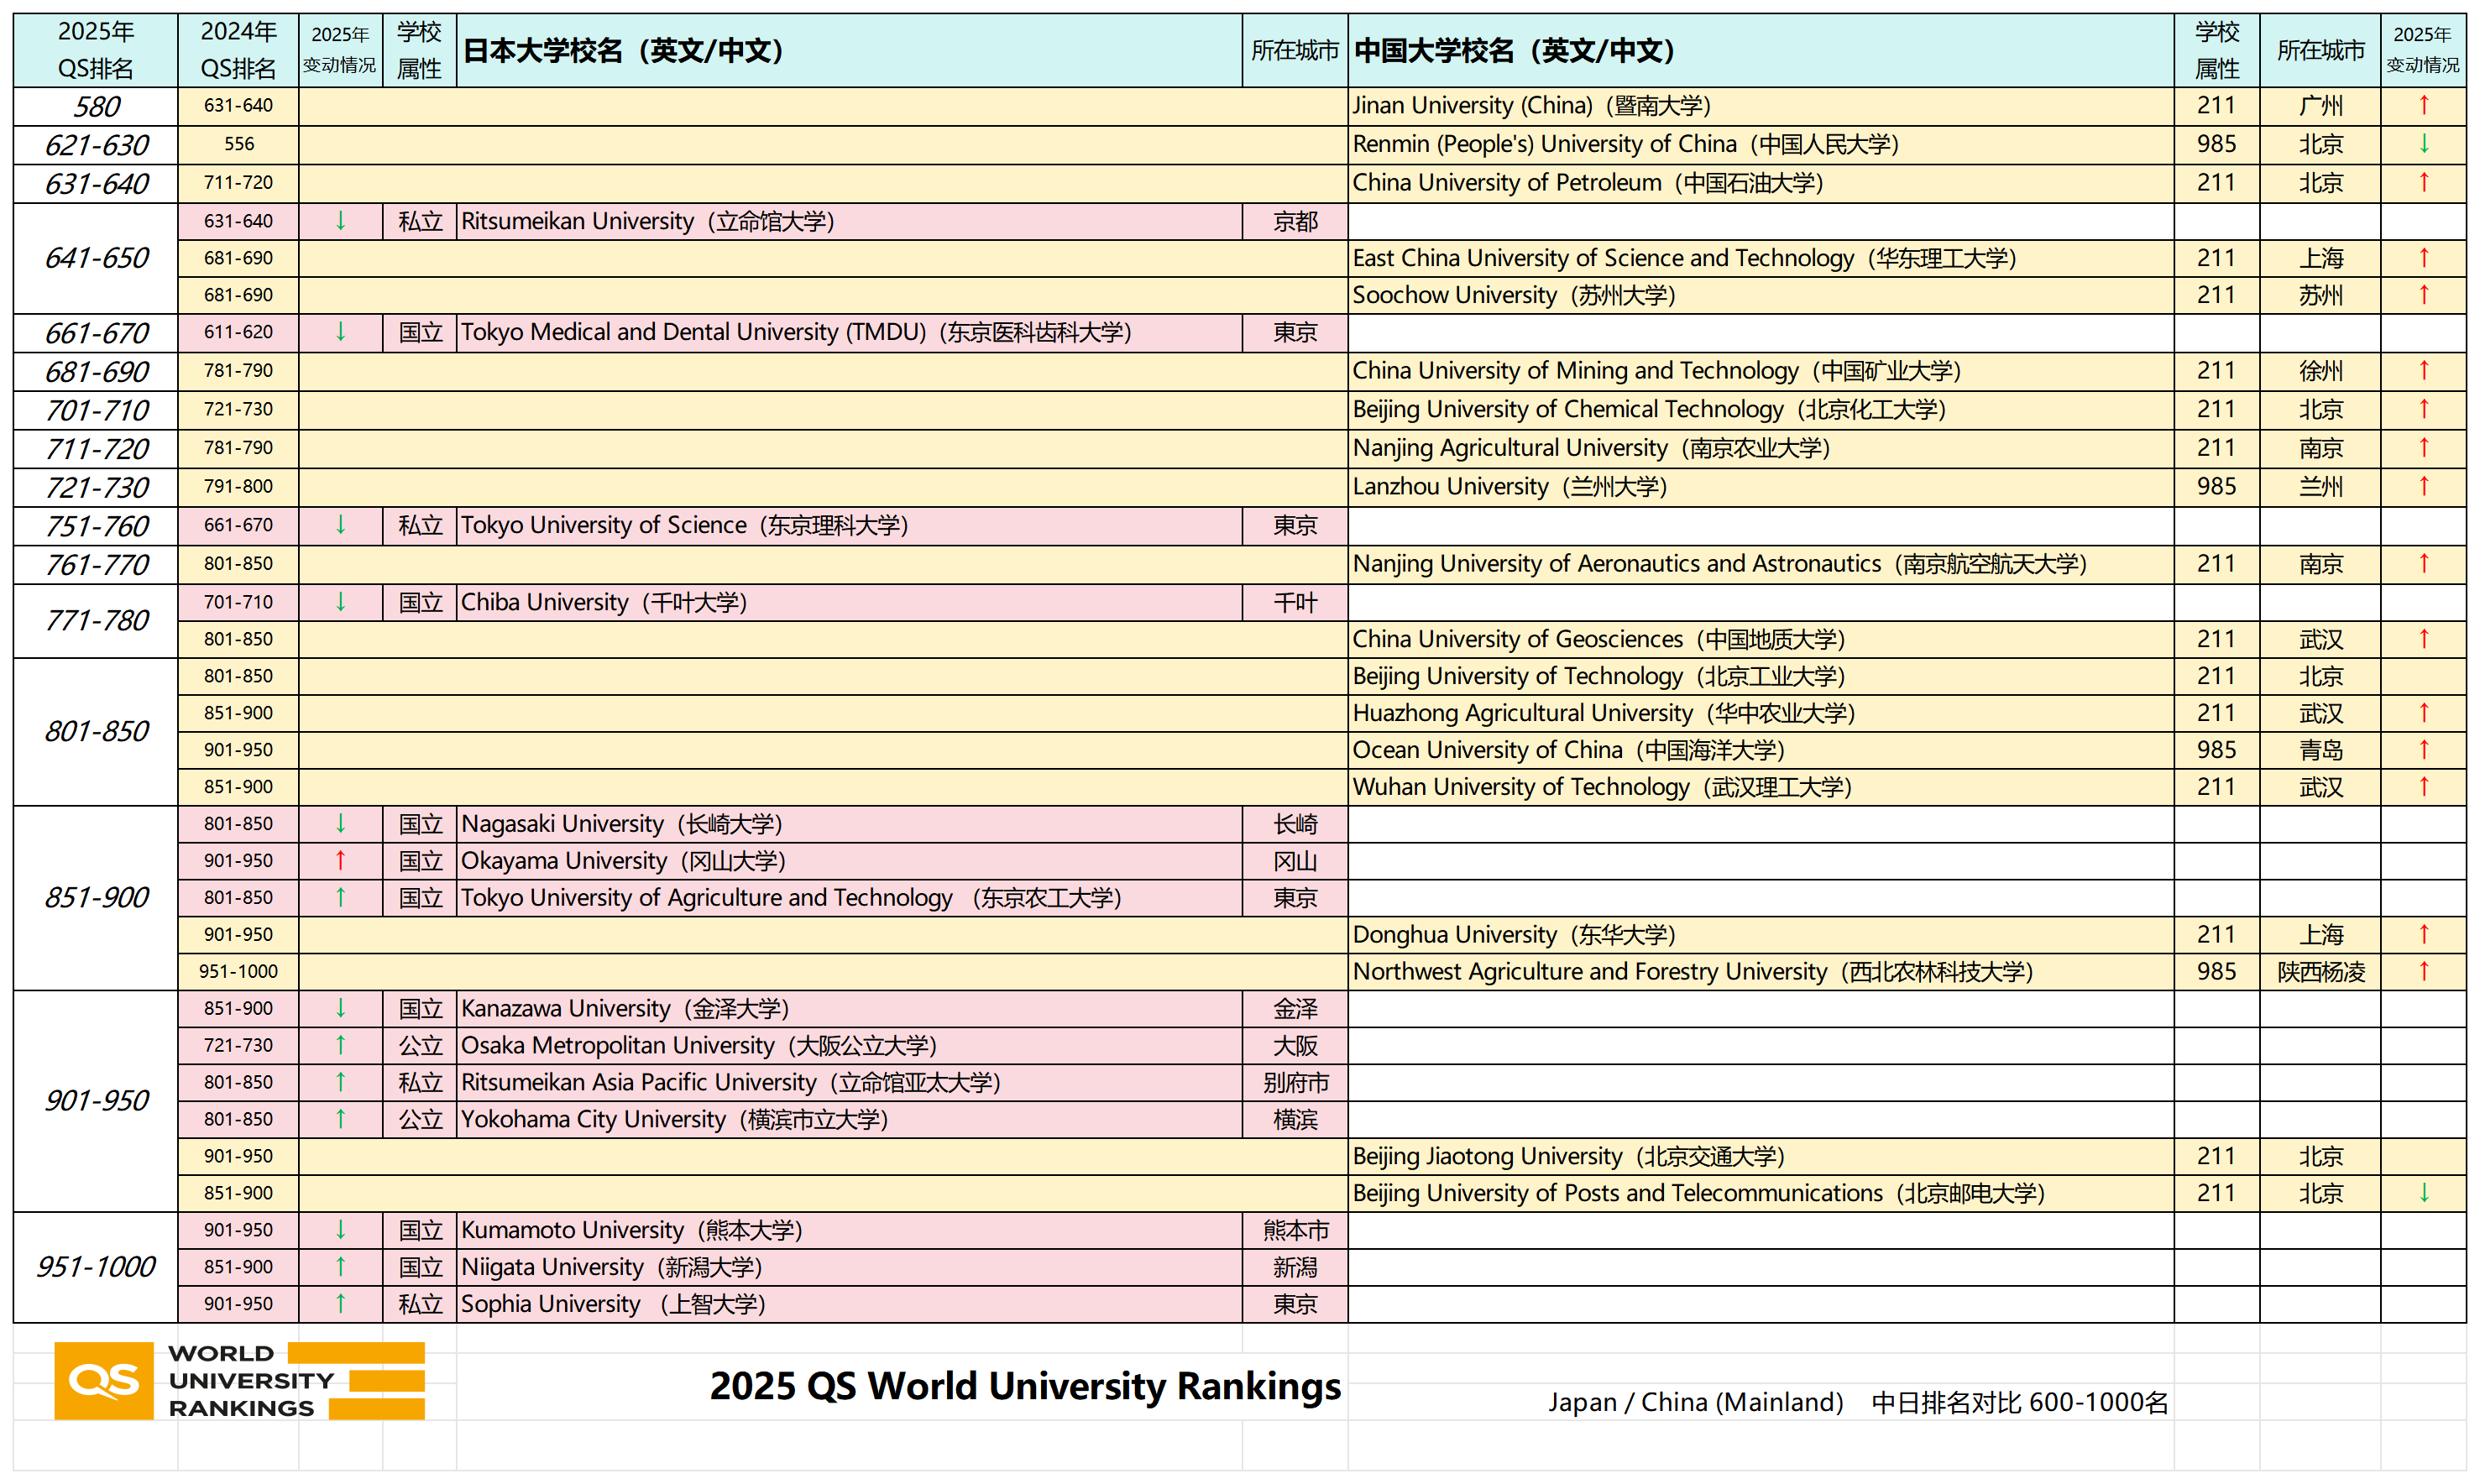Select the 580 rank cell

[x=96, y=106]
